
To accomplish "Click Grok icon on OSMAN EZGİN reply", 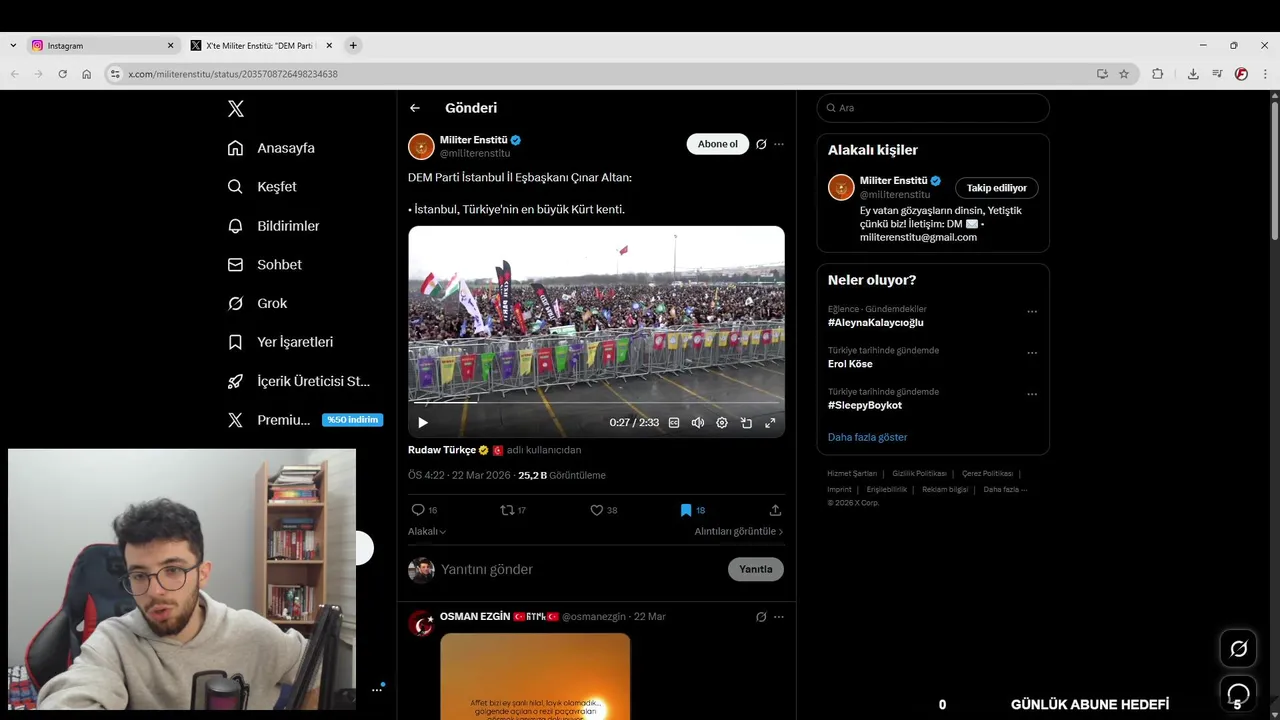I will 761,617.
